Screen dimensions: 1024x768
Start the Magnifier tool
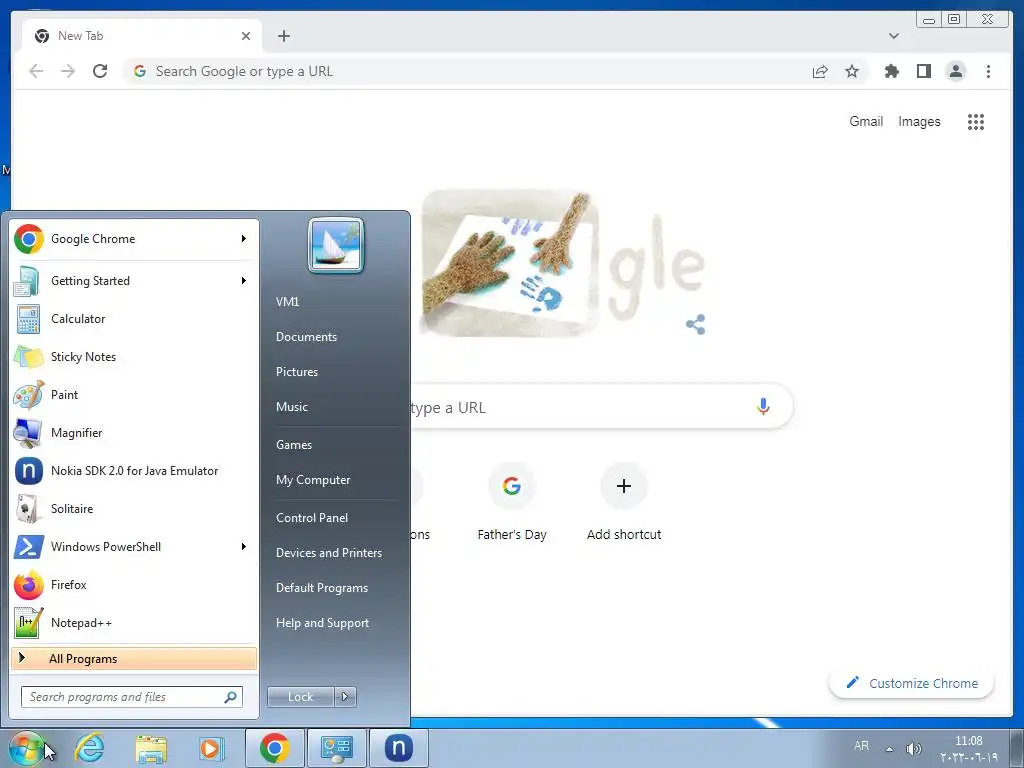134,432
